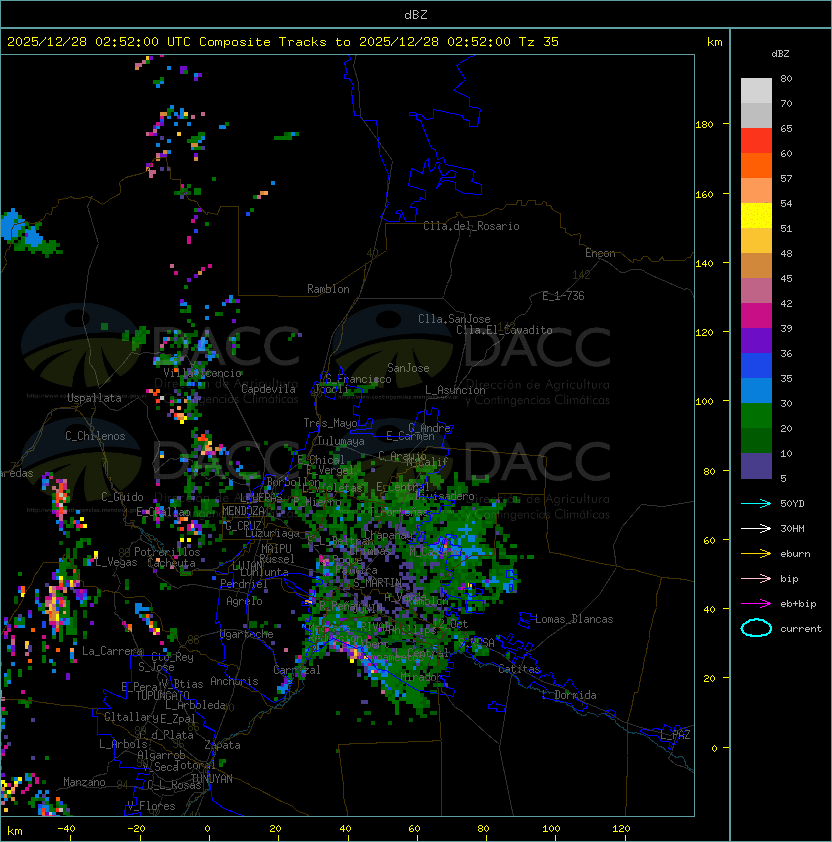Viewport: 832px width, 842px height.
Task: Click the 'C_Guido' map label
Action: (122, 497)
